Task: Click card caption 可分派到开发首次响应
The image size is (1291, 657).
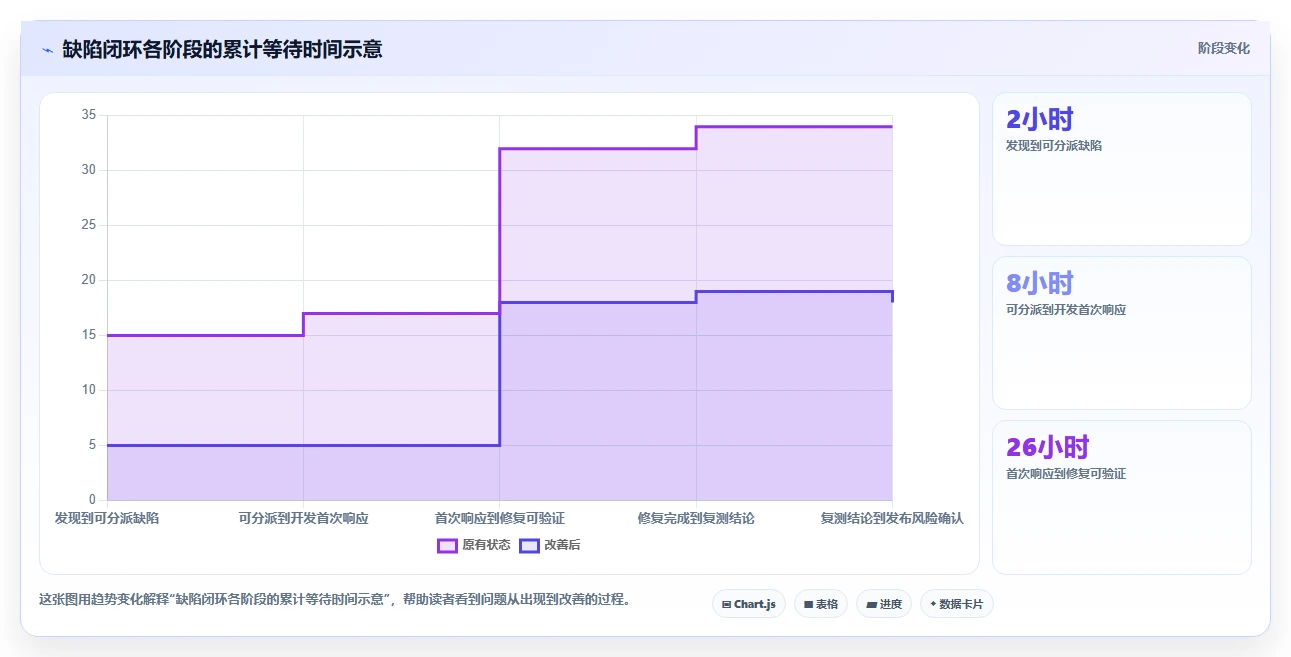Action: [x=1066, y=310]
